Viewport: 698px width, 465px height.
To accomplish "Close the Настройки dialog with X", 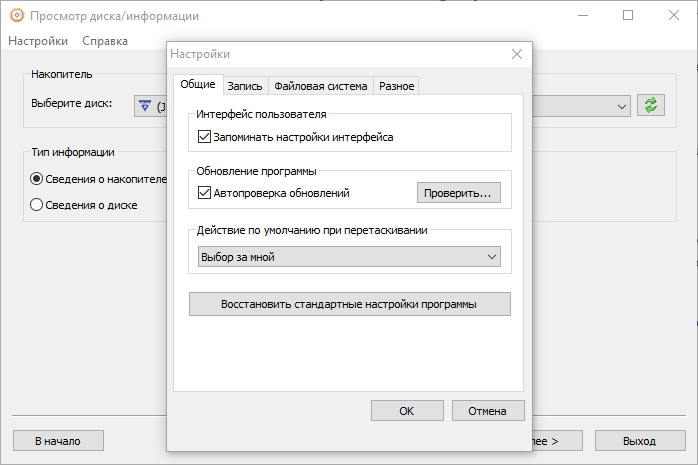I will 516,54.
